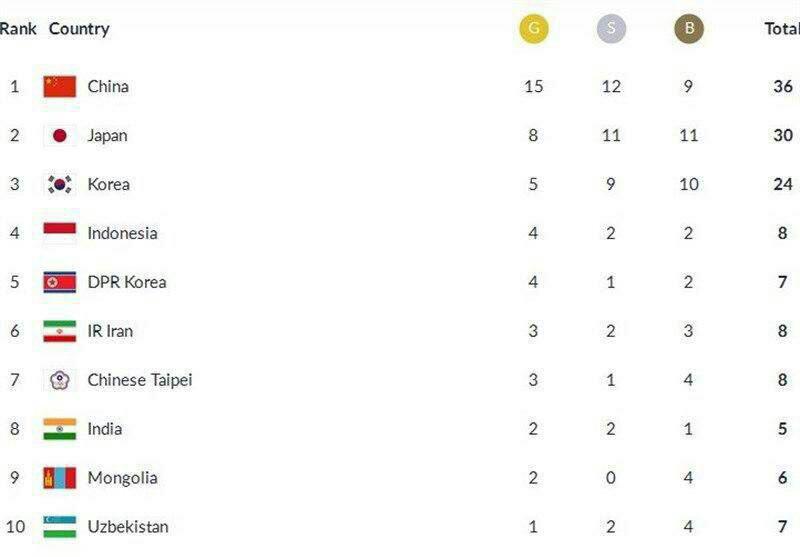Image resolution: width=800 pixels, height=557 pixels.
Task: Click the Indonesia flag icon
Action: (x=60, y=233)
